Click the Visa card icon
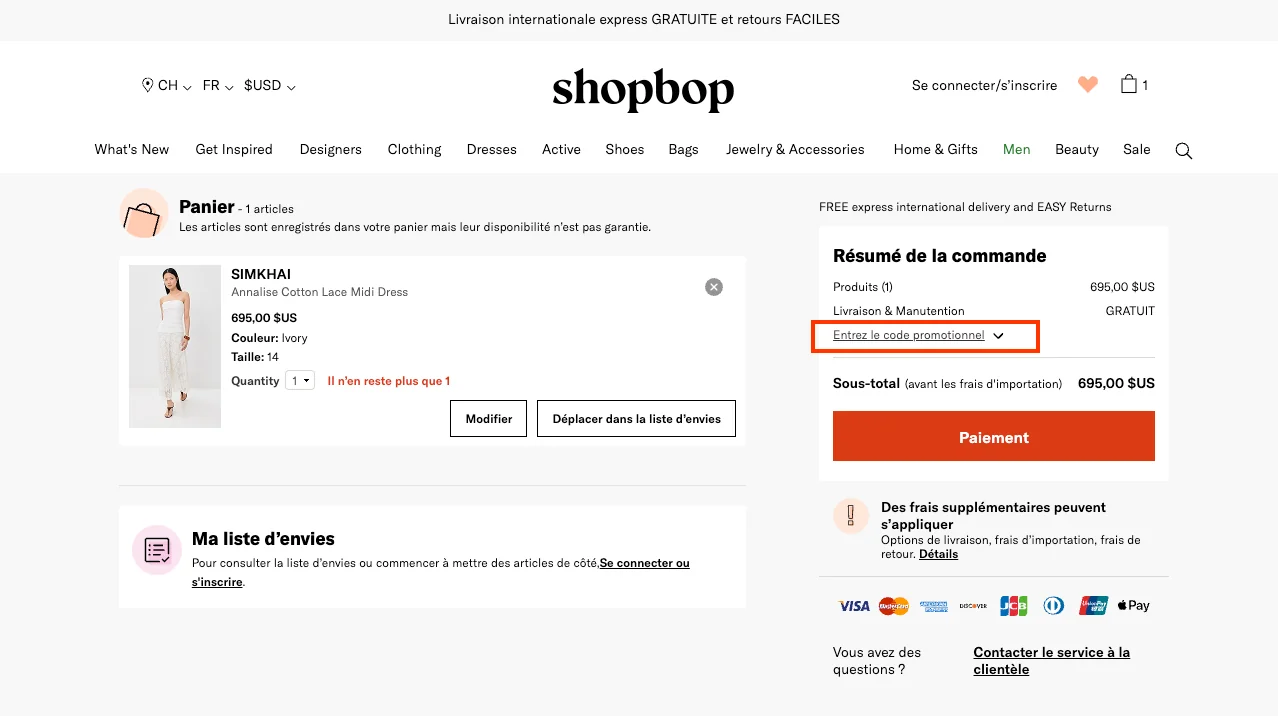This screenshot has height=716, width=1278. tap(853, 605)
